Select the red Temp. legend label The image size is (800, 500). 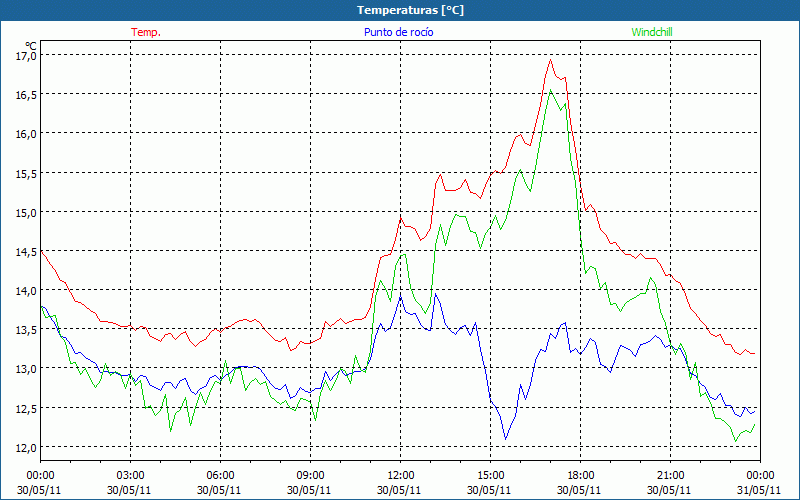tap(146, 32)
